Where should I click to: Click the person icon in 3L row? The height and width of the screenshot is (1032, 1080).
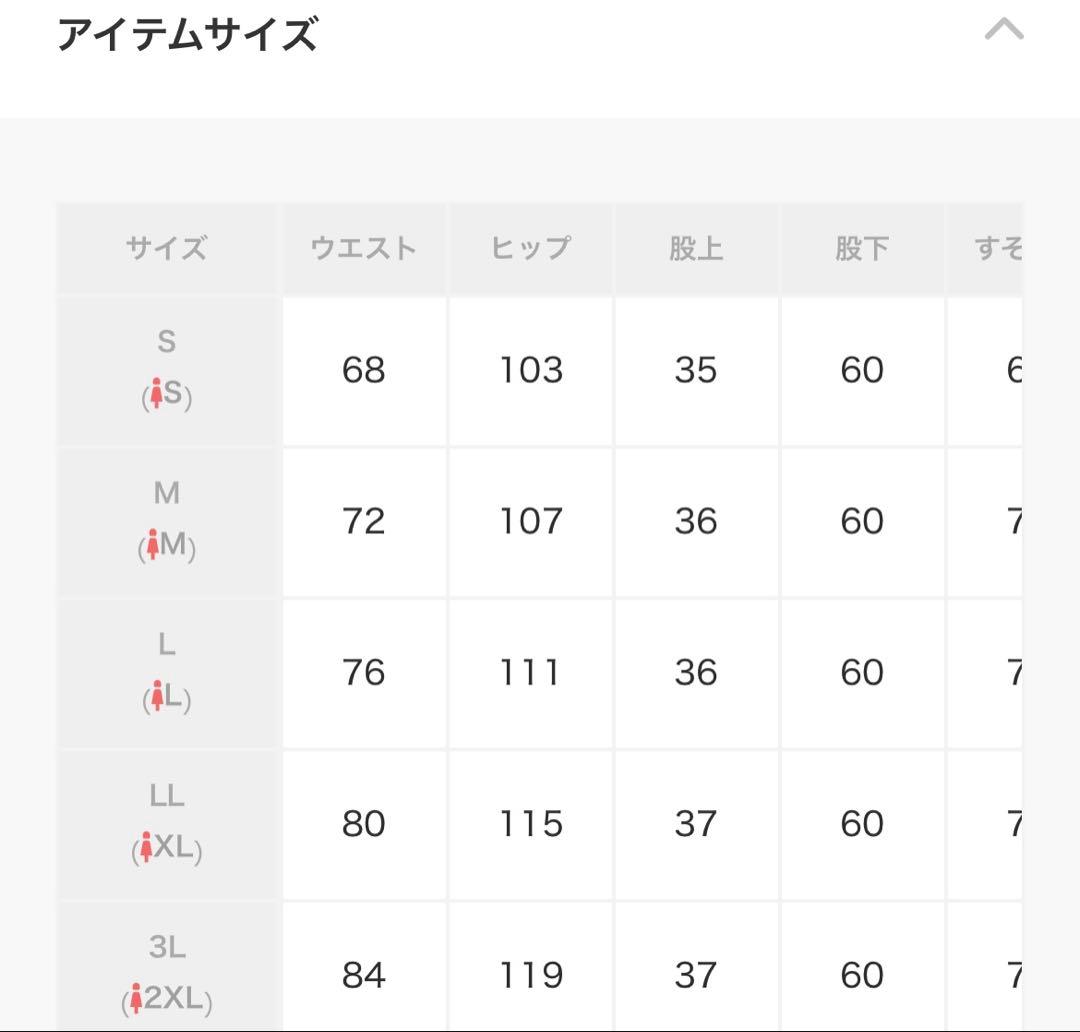[136, 999]
